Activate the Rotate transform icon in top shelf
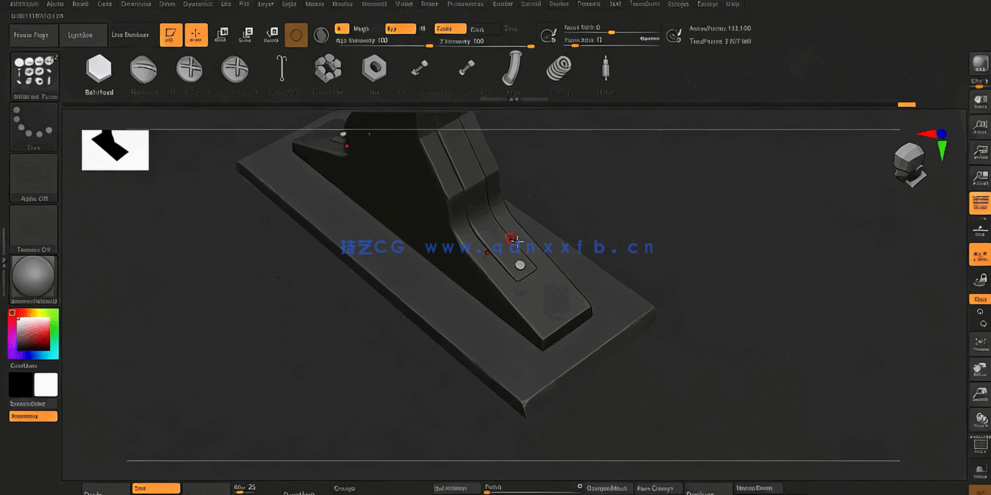Image resolution: width=991 pixels, height=495 pixels. [271, 35]
